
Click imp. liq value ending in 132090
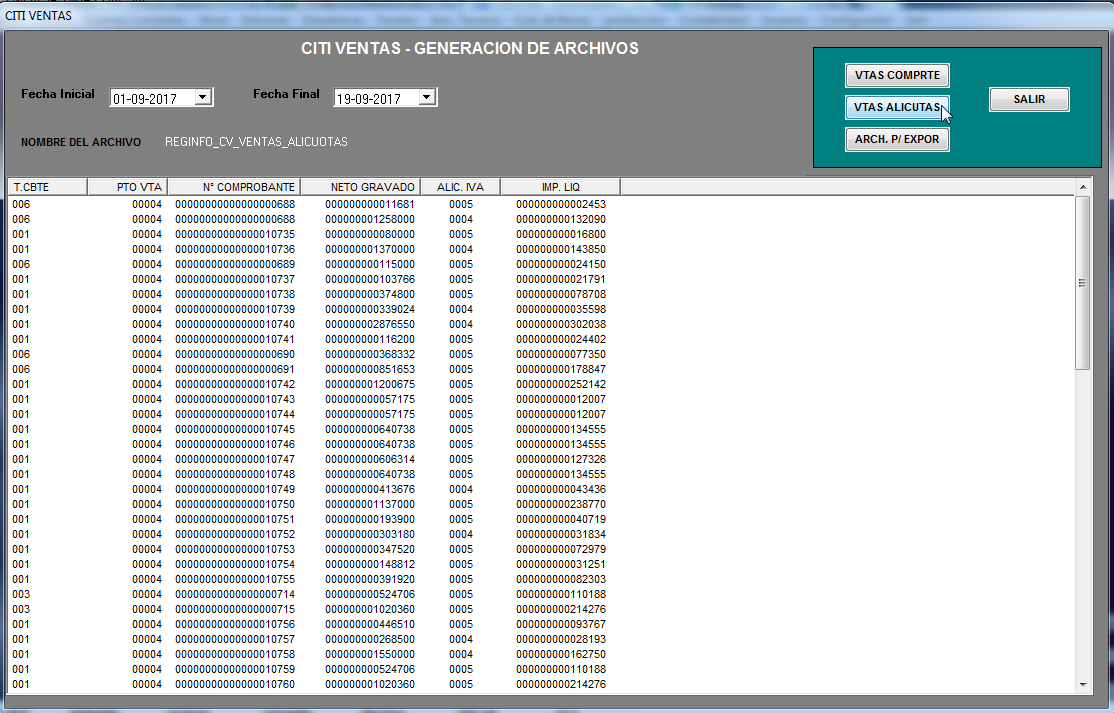561,219
